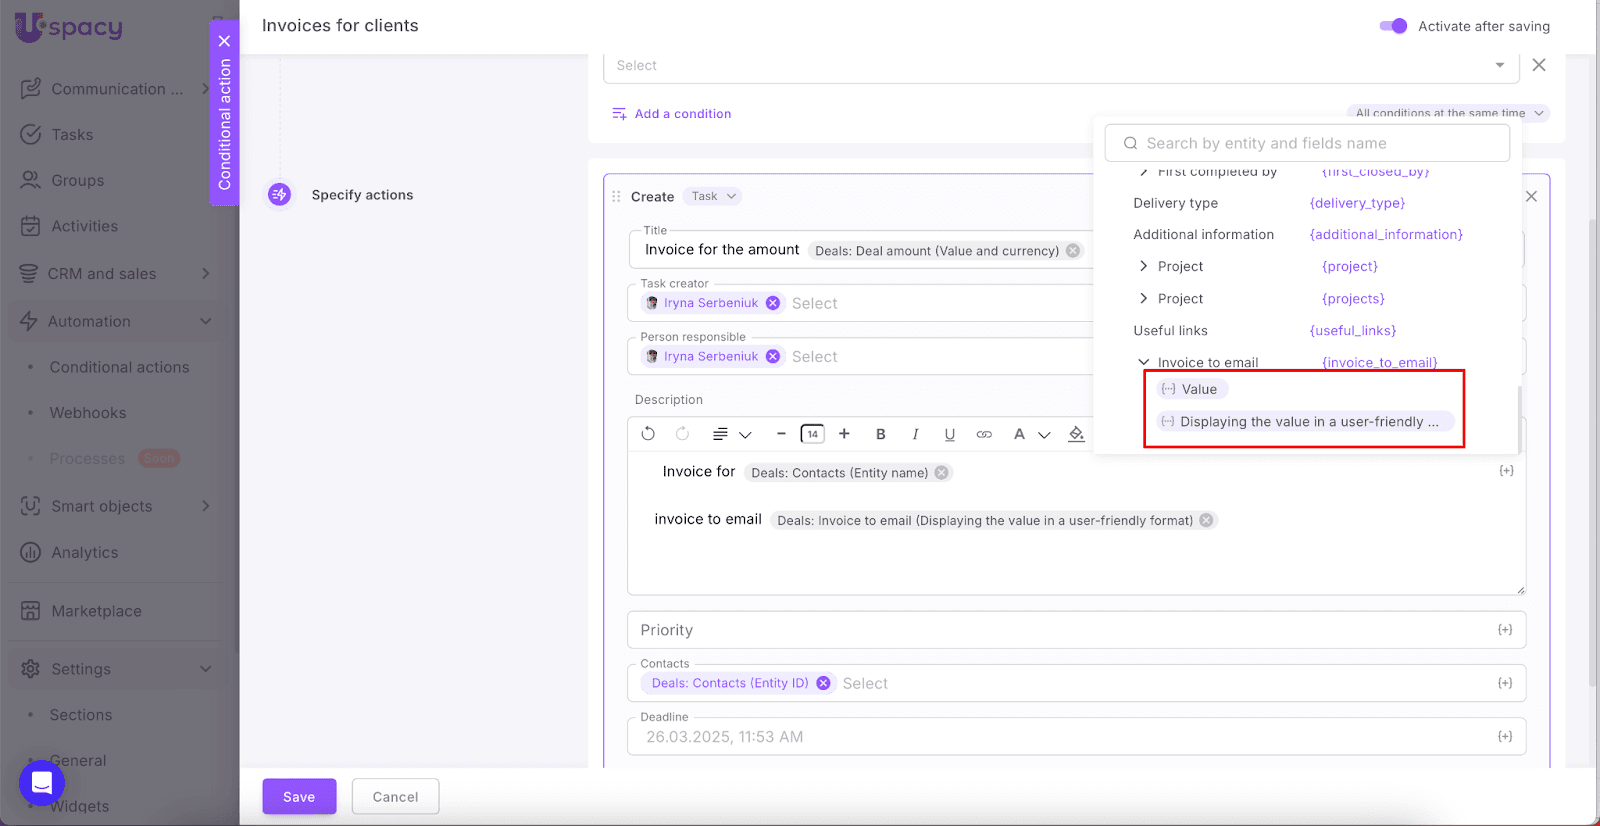Increase font size with plus icon
This screenshot has height=826, width=1600.
click(844, 434)
